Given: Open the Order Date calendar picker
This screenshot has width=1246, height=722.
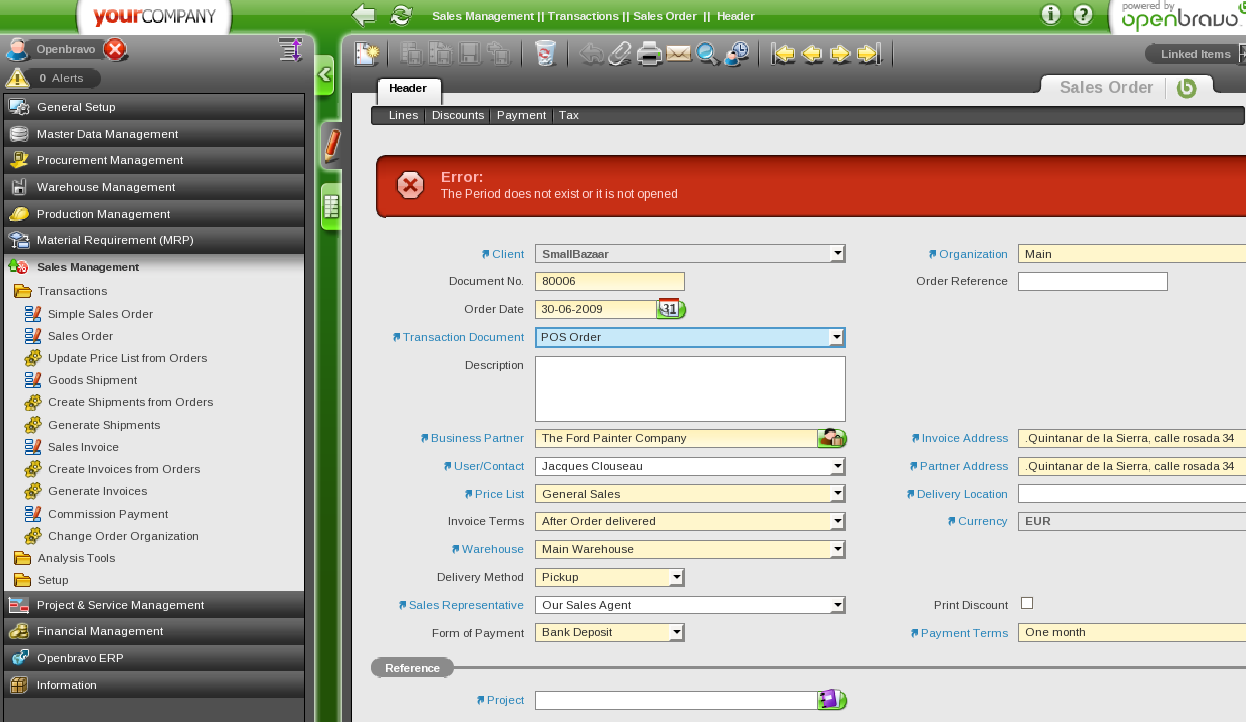Looking at the screenshot, I should point(671,309).
